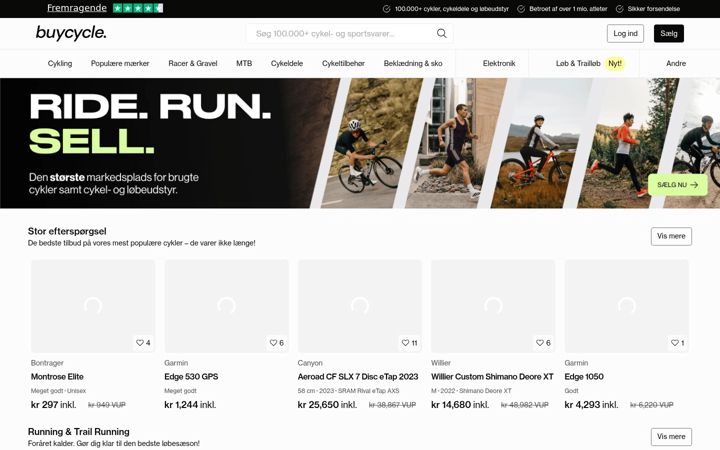Open the Aeroad CF SLX 7 product image
This screenshot has height=450, width=720.
click(x=360, y=306)
